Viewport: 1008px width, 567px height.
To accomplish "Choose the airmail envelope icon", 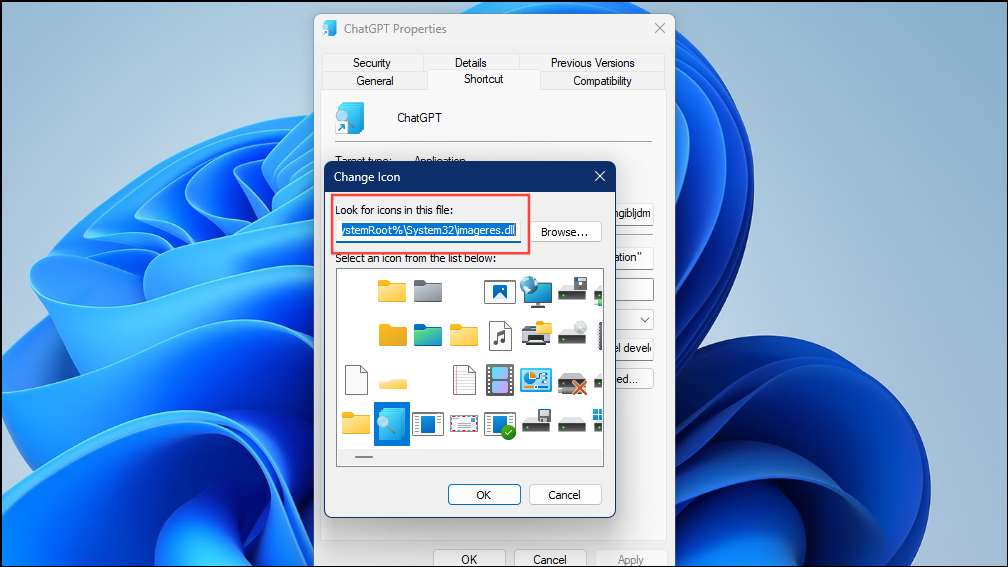I will [x=464, y=424].
